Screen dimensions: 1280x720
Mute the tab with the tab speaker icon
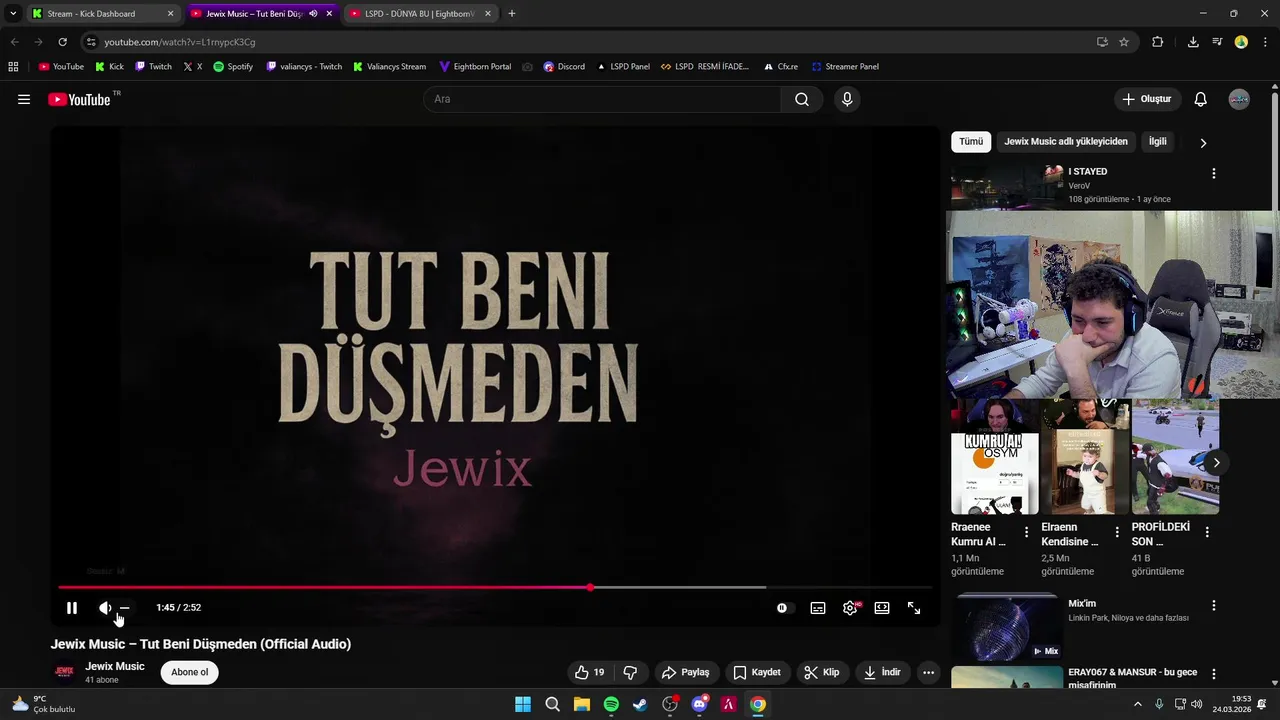(x=313, y=14)
